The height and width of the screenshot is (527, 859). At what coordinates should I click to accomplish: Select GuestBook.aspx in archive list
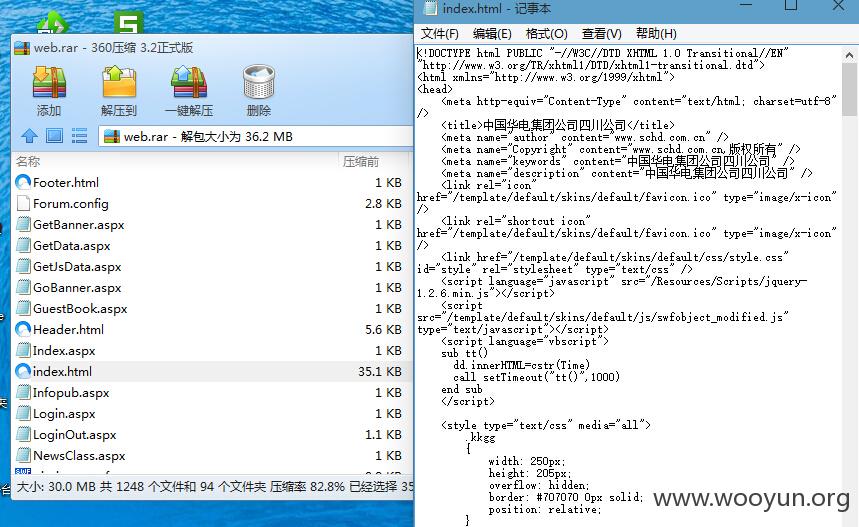click(x=80, y=309)
